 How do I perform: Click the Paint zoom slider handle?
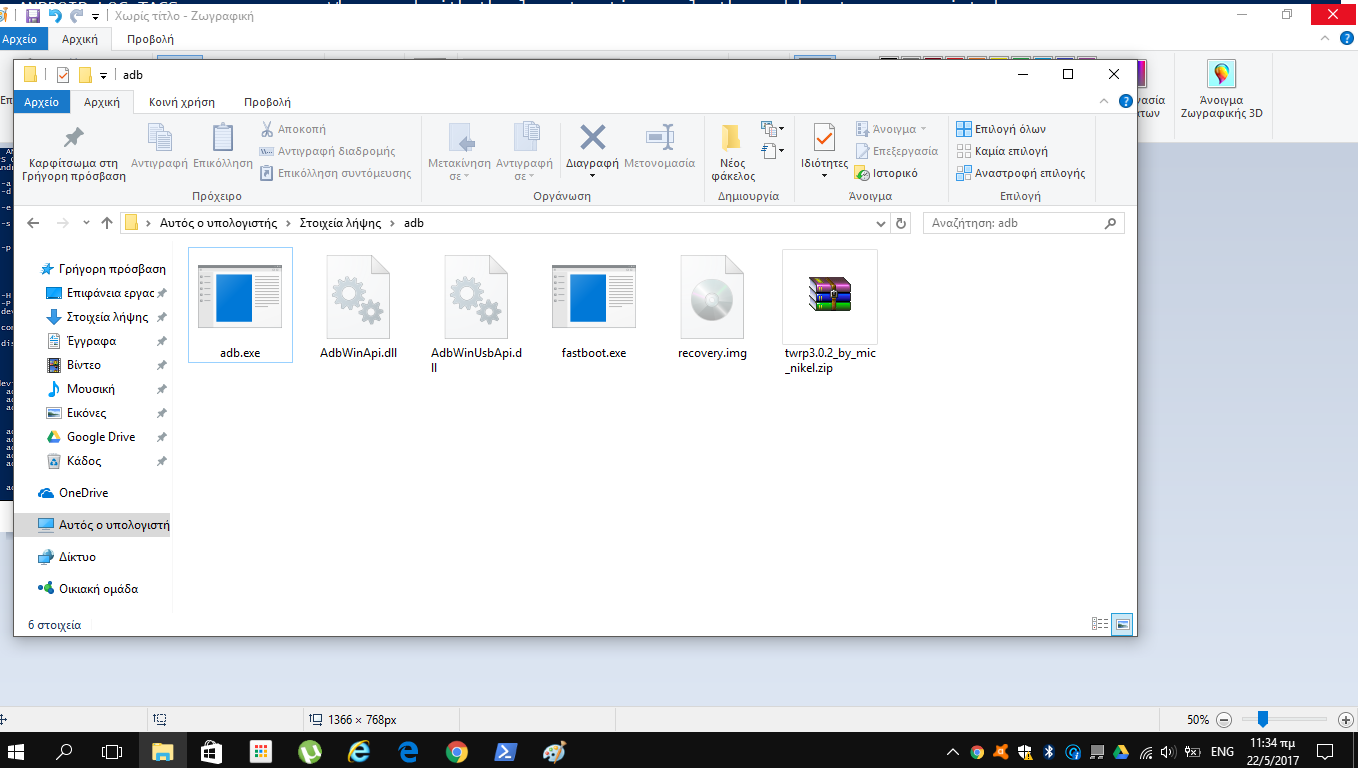(1263, 719)
